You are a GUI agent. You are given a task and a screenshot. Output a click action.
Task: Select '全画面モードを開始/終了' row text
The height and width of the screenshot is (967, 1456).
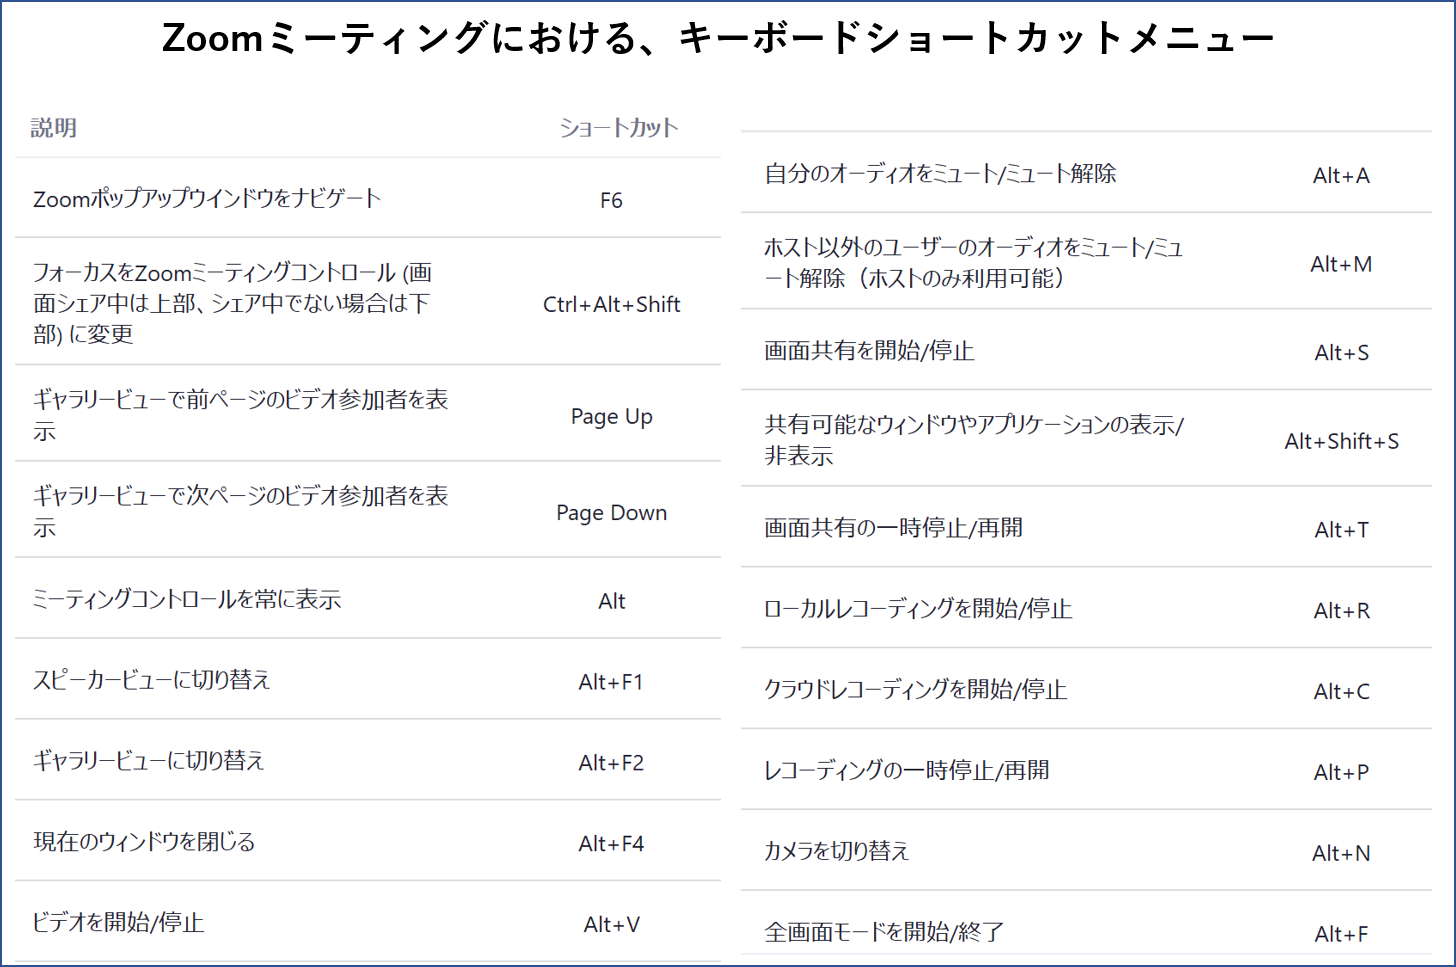pyautogui.click(x=884, y=933)
